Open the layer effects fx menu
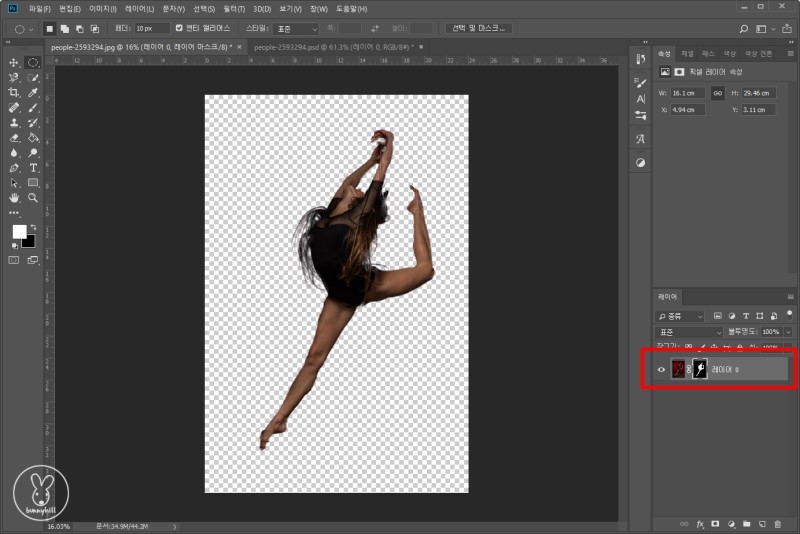Image resolution: width=800 pixels, height=534 pixels. 700,523
